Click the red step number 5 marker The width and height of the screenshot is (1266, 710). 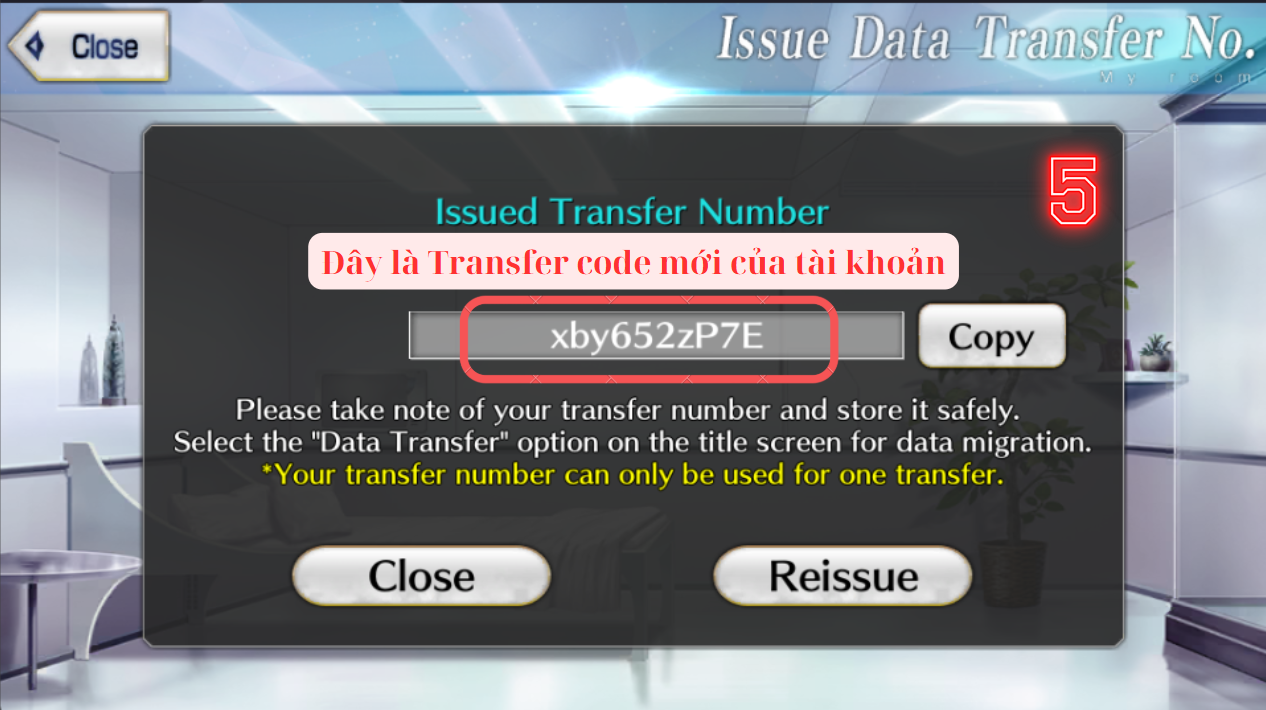(x=1073, y=188)
